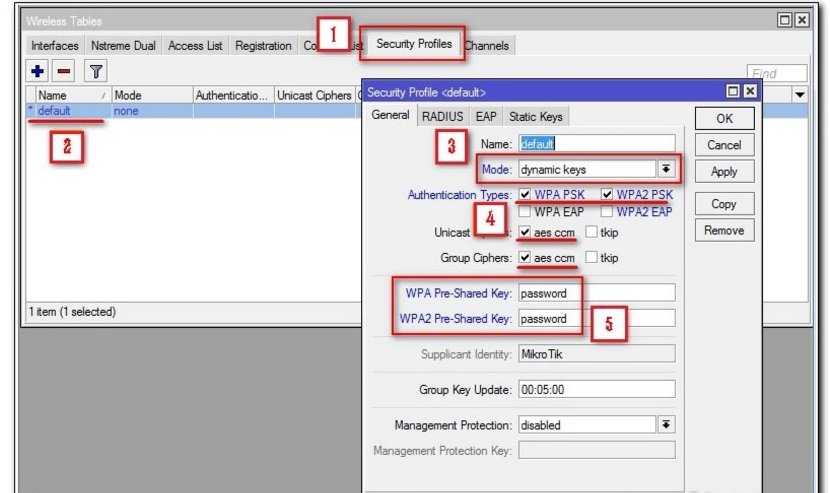Click the red minus remove icon
The width and height of the screenshot is (830, 493).
pos(62,72)
